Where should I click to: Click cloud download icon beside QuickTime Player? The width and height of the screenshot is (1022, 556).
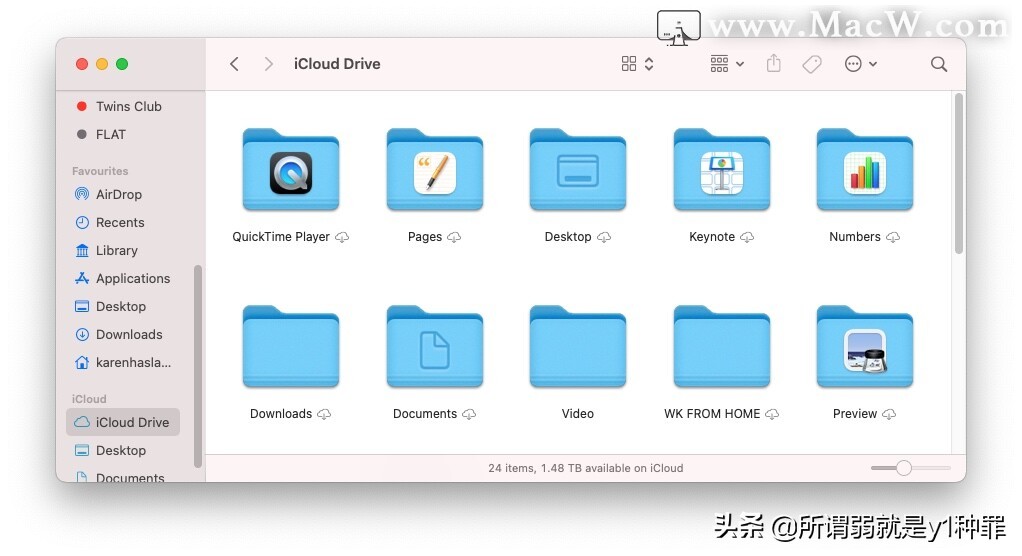tap(342, 237)
